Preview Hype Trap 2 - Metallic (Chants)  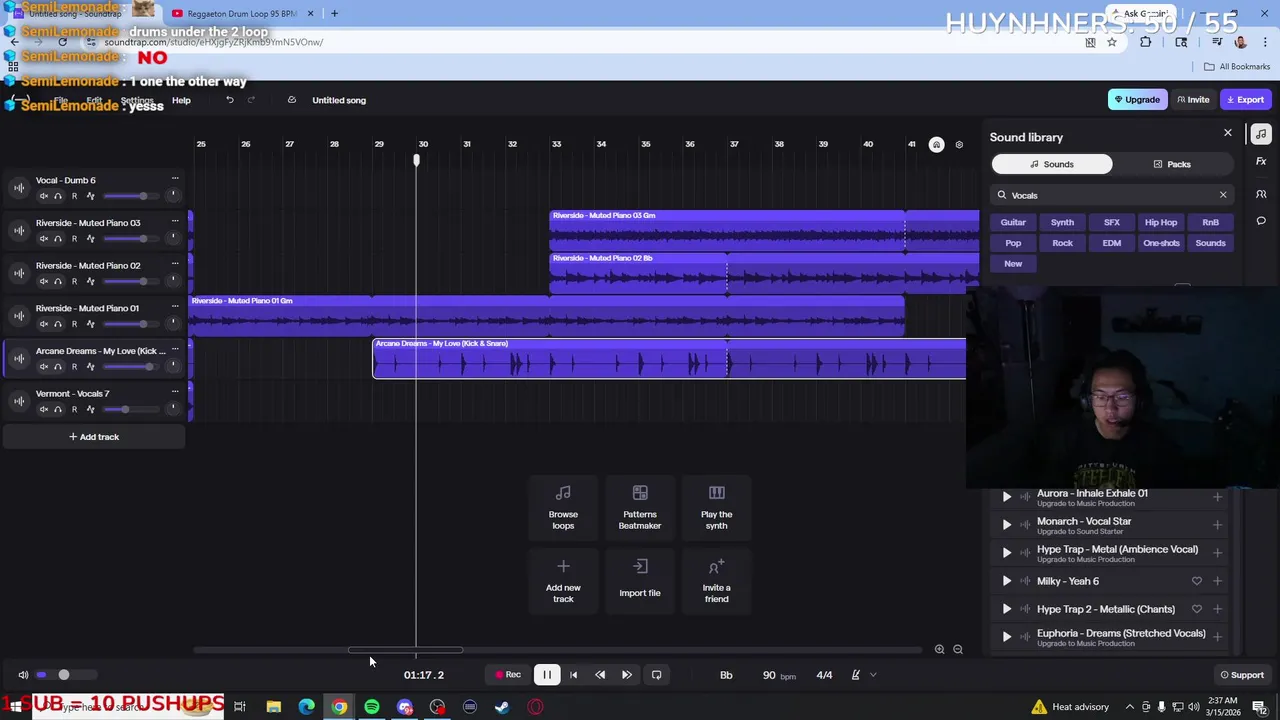coord(1007,609)
